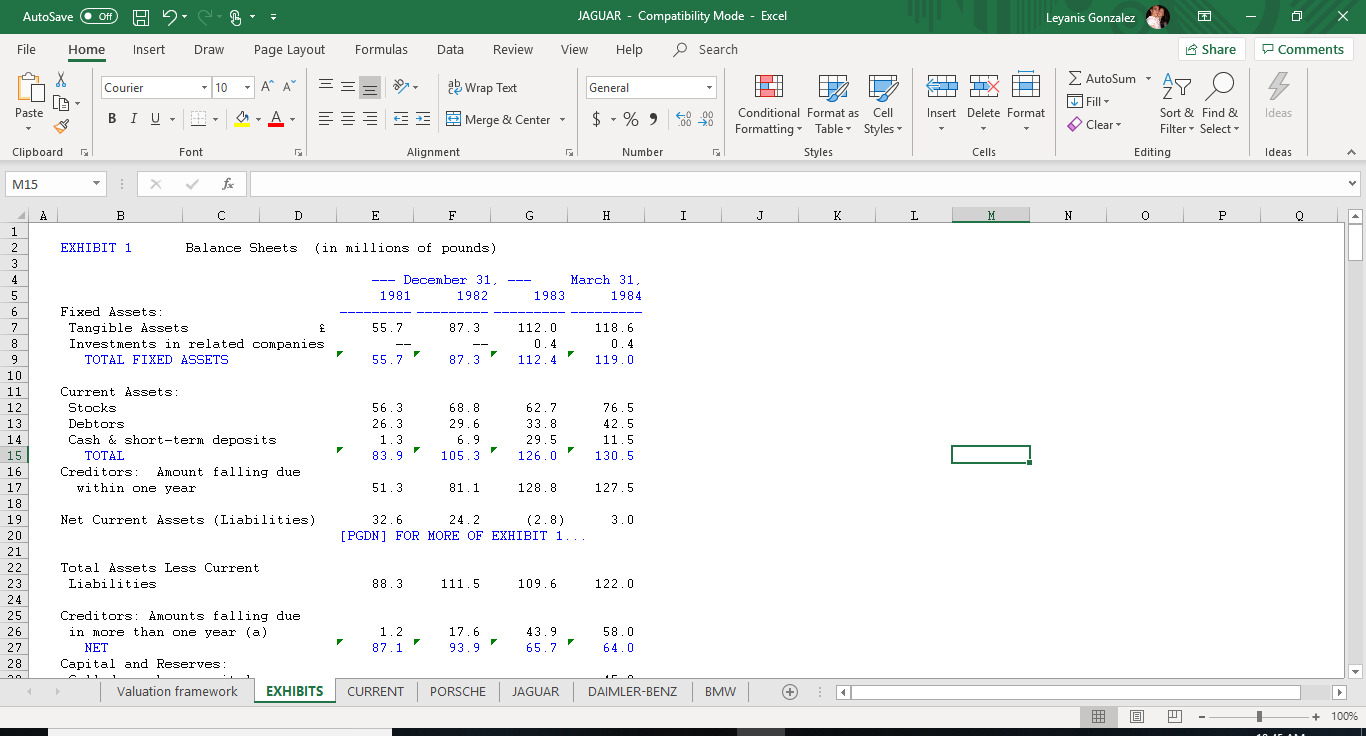Open the JAGUAR worksheet tab
Screen dimensions: 1366x736
[535, 691]
